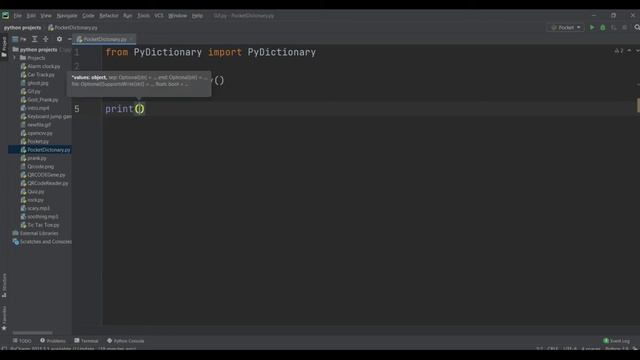Open the Refactor menu
This screenshot has width=640, height=360.
[x=109, y=16]
